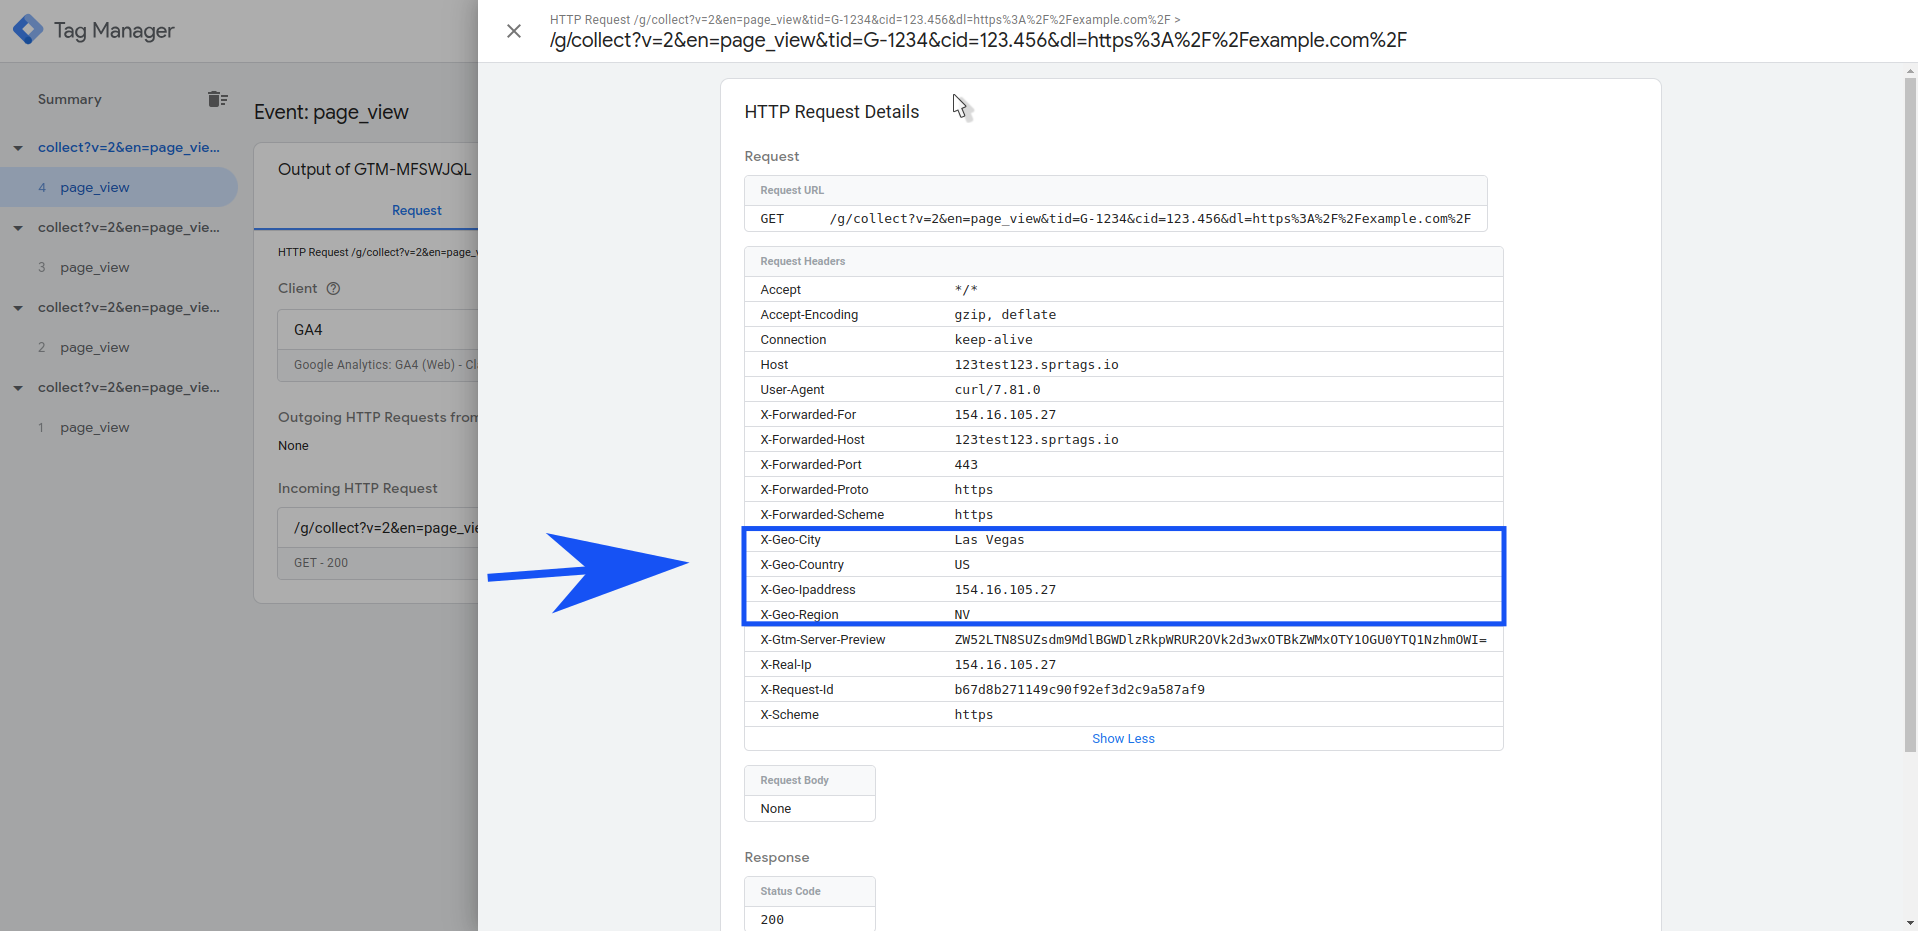
Task: Select page_view event number 1
Action: pyautogui.click(x=95, y=427)
